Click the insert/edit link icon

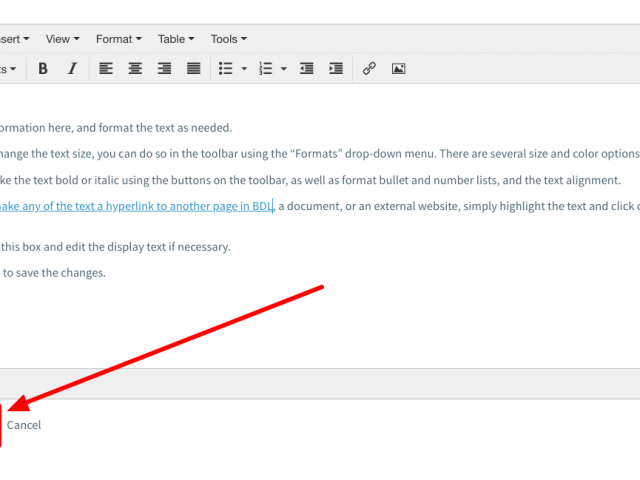(x=369, y=69)
